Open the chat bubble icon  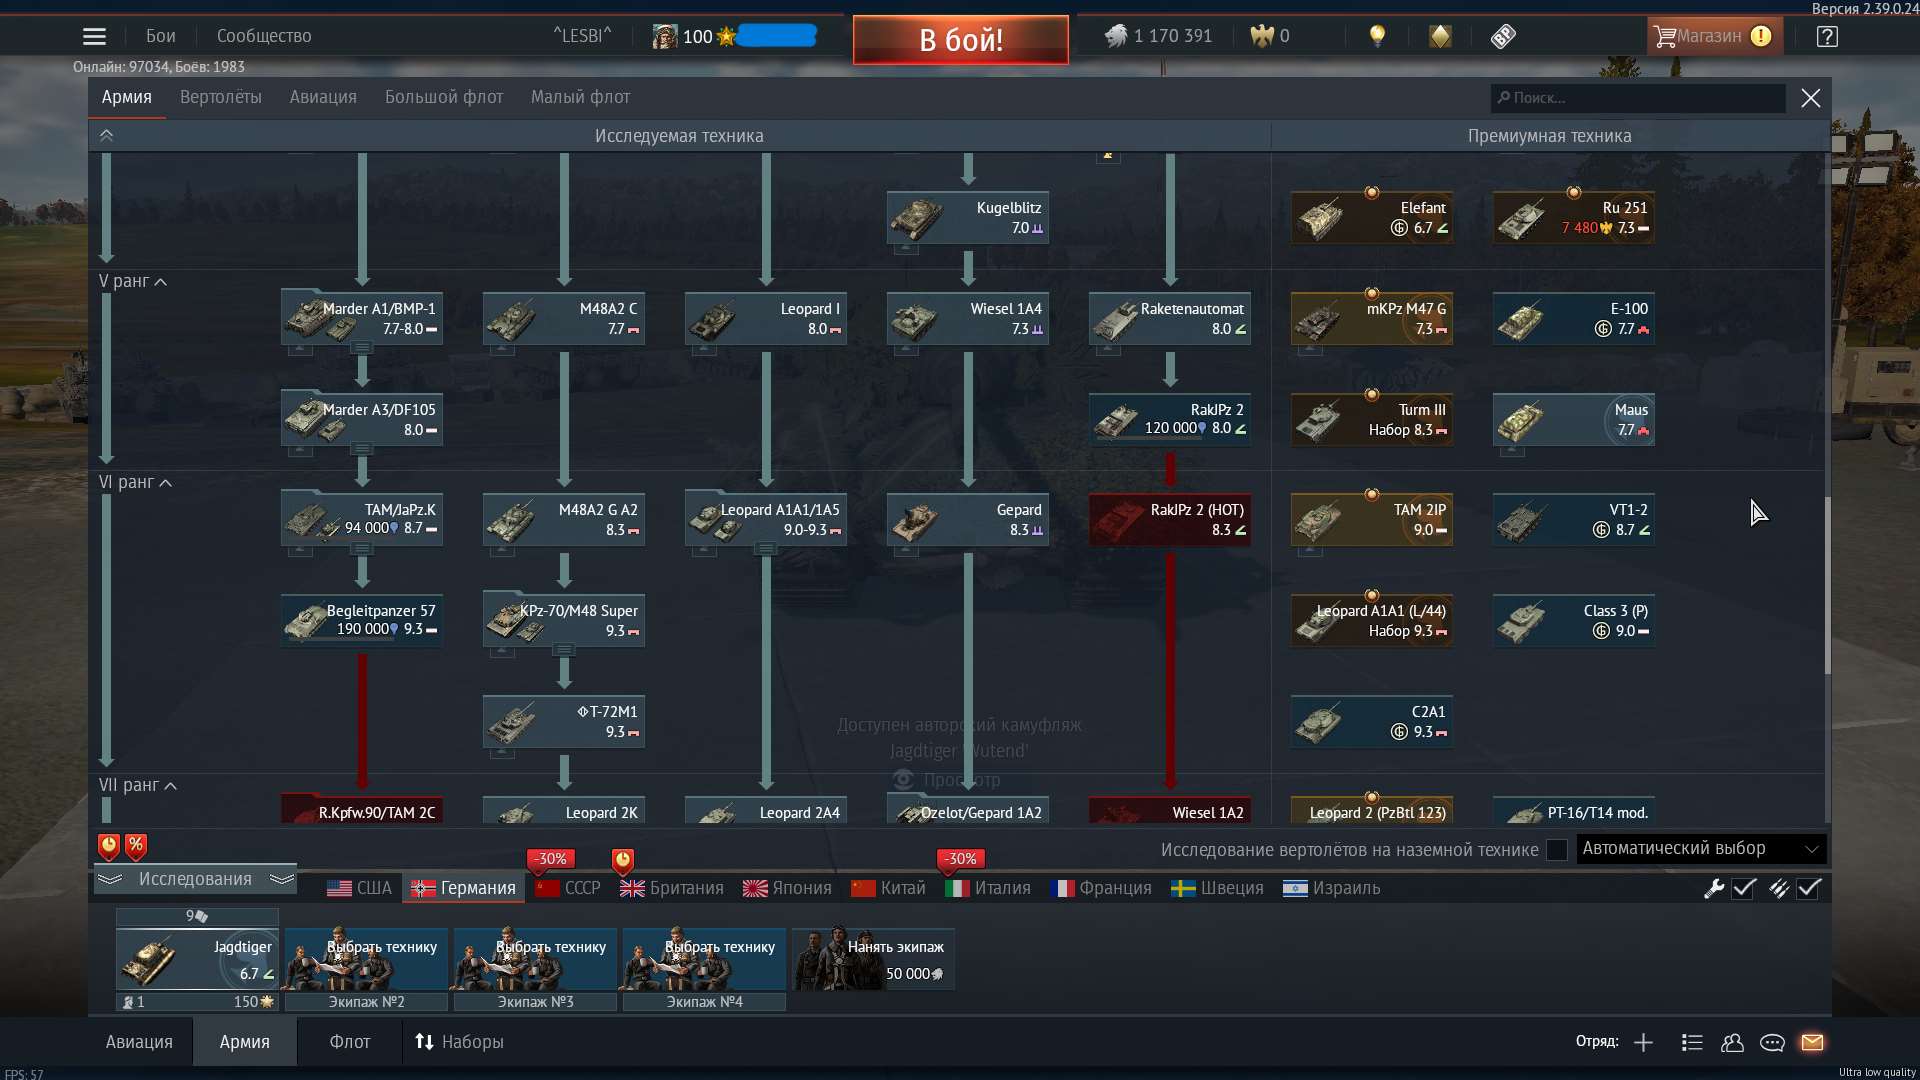tap(1772, 1043)
